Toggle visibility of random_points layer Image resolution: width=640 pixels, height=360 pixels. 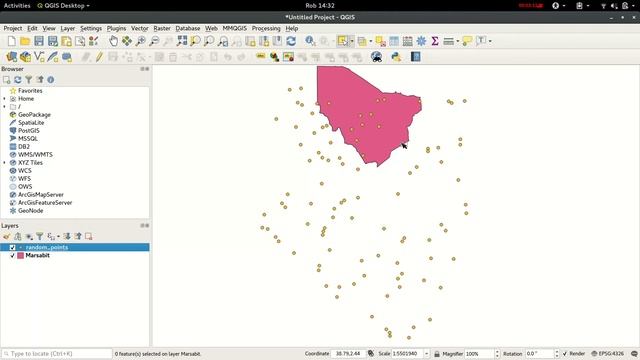12,247
